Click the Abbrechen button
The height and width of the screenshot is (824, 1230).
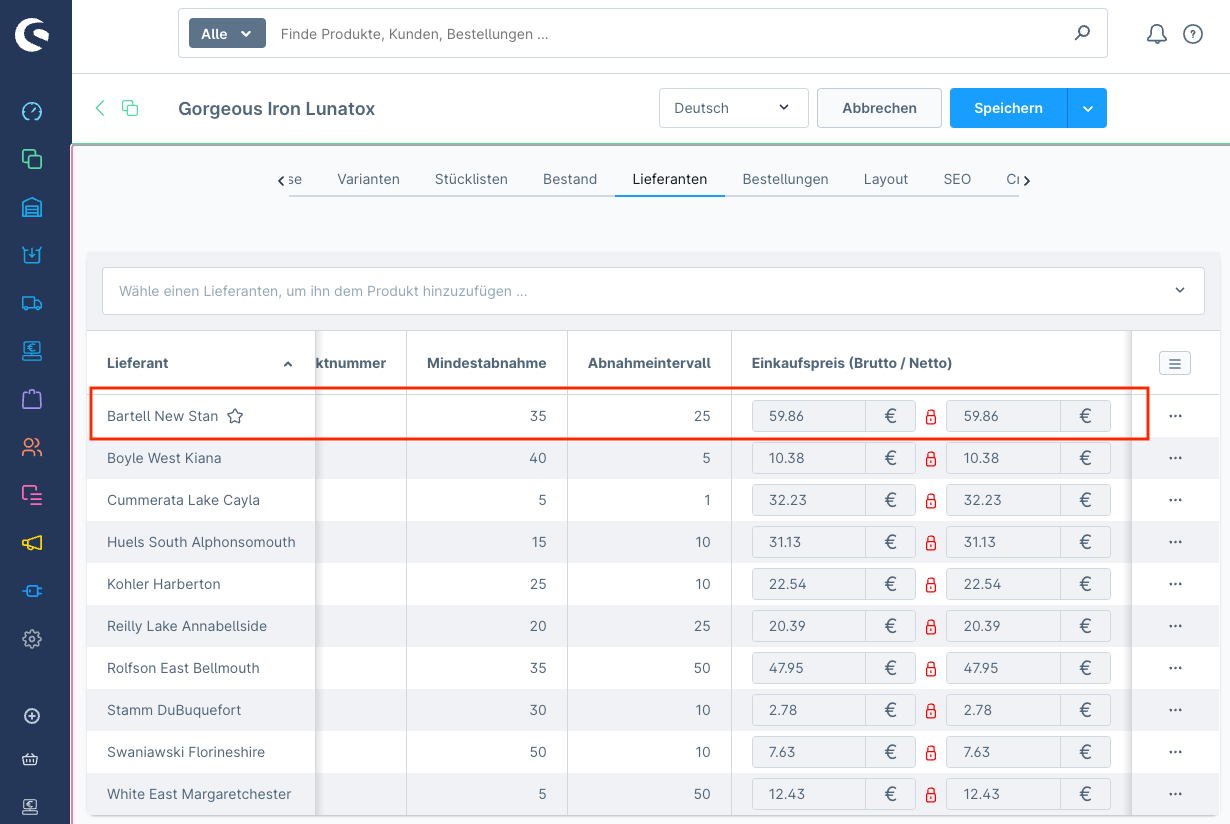pos(880,108)
